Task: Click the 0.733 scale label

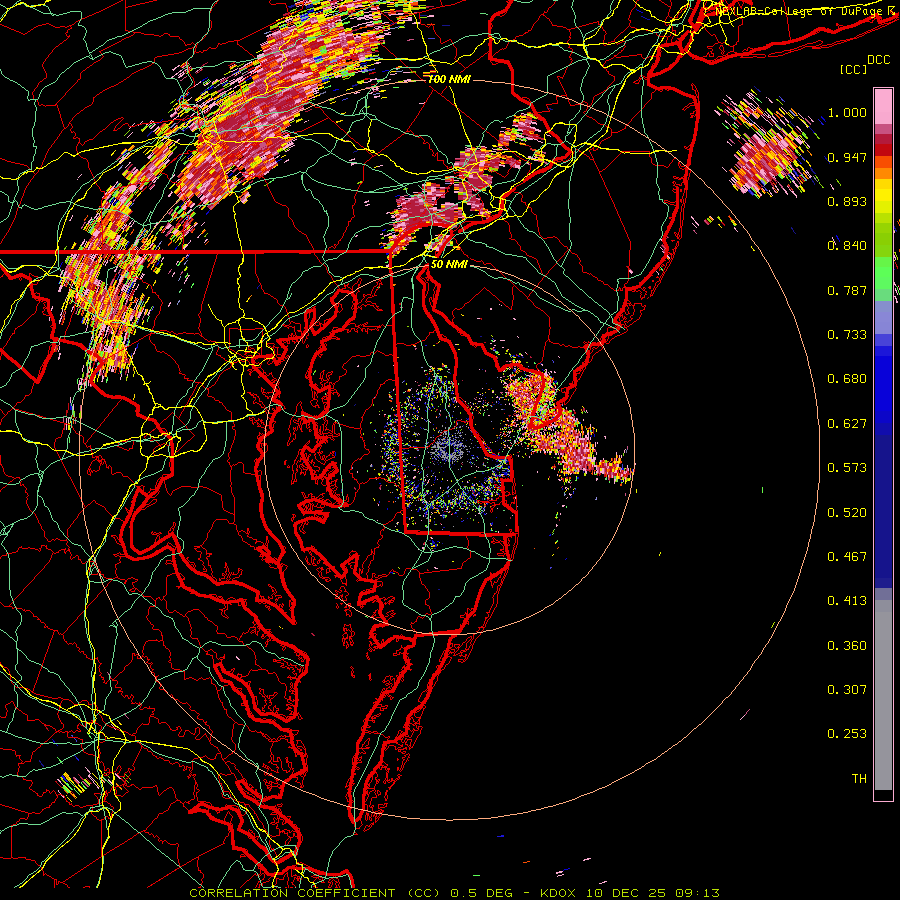Action: click(847, 335)
